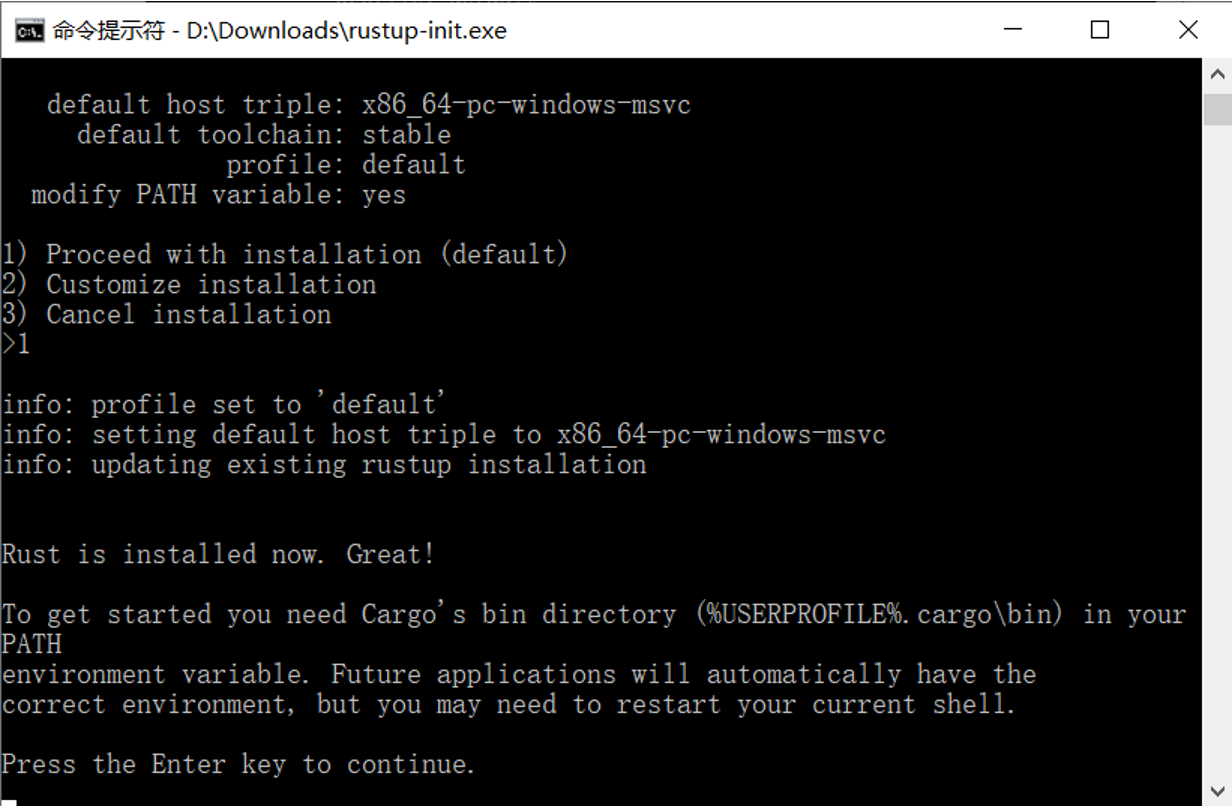
Task: Click the 'modify PATH variable: yes' line
Action: 219,195
